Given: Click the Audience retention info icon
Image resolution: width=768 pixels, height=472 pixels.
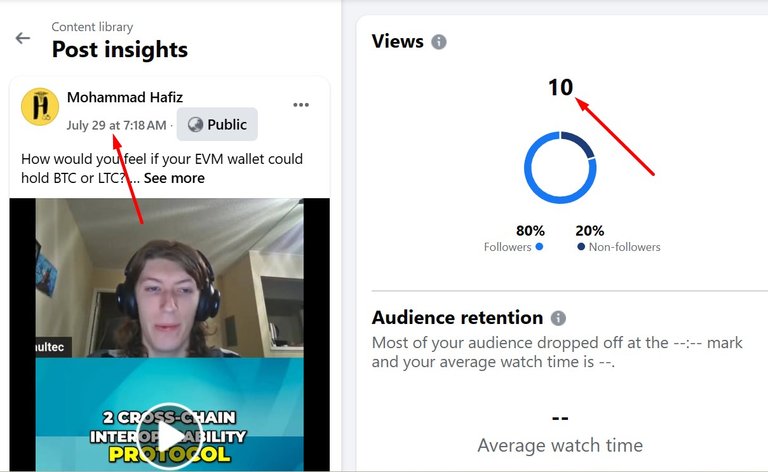Looking at the screenshot, I should click(558, 318).
